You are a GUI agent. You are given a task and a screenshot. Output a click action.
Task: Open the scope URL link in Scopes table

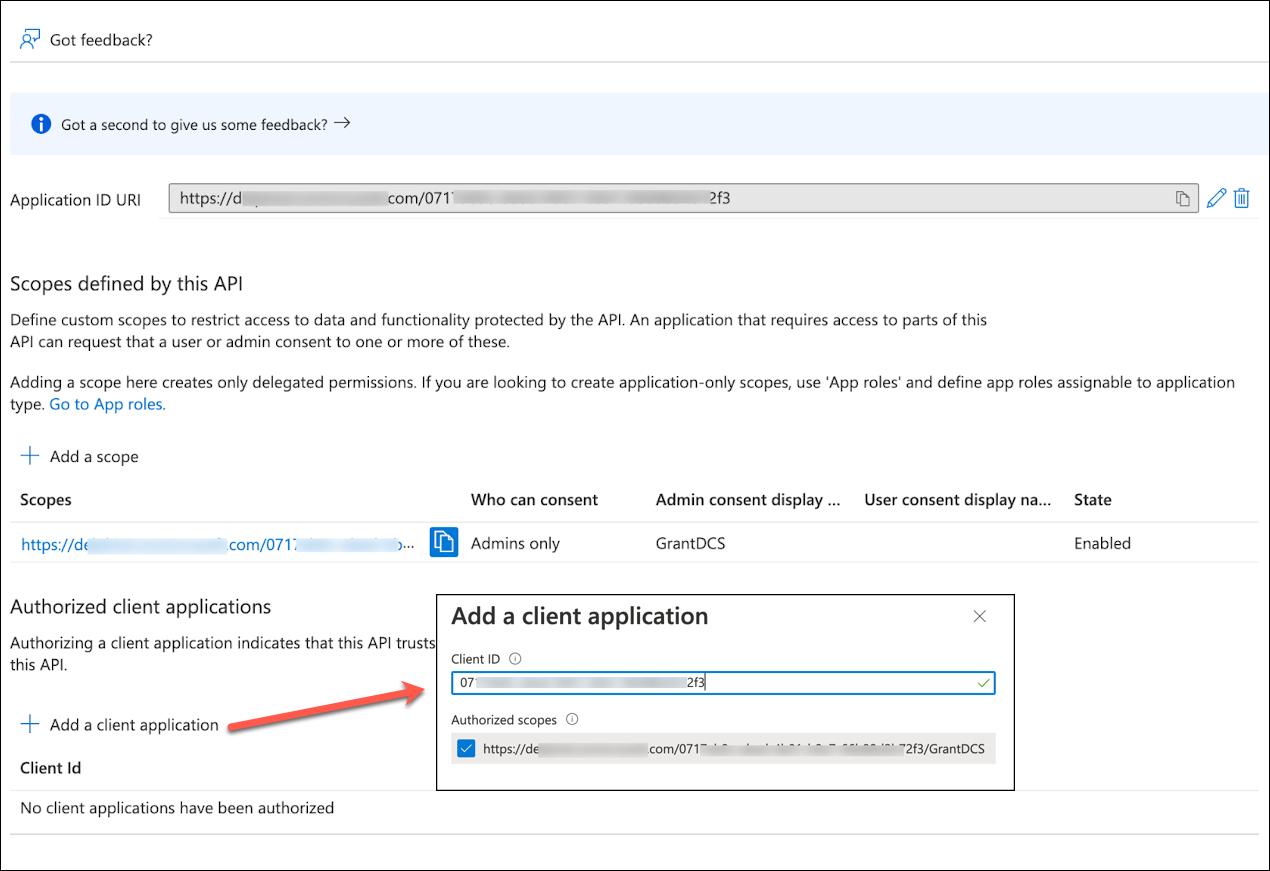click(215, 545)
